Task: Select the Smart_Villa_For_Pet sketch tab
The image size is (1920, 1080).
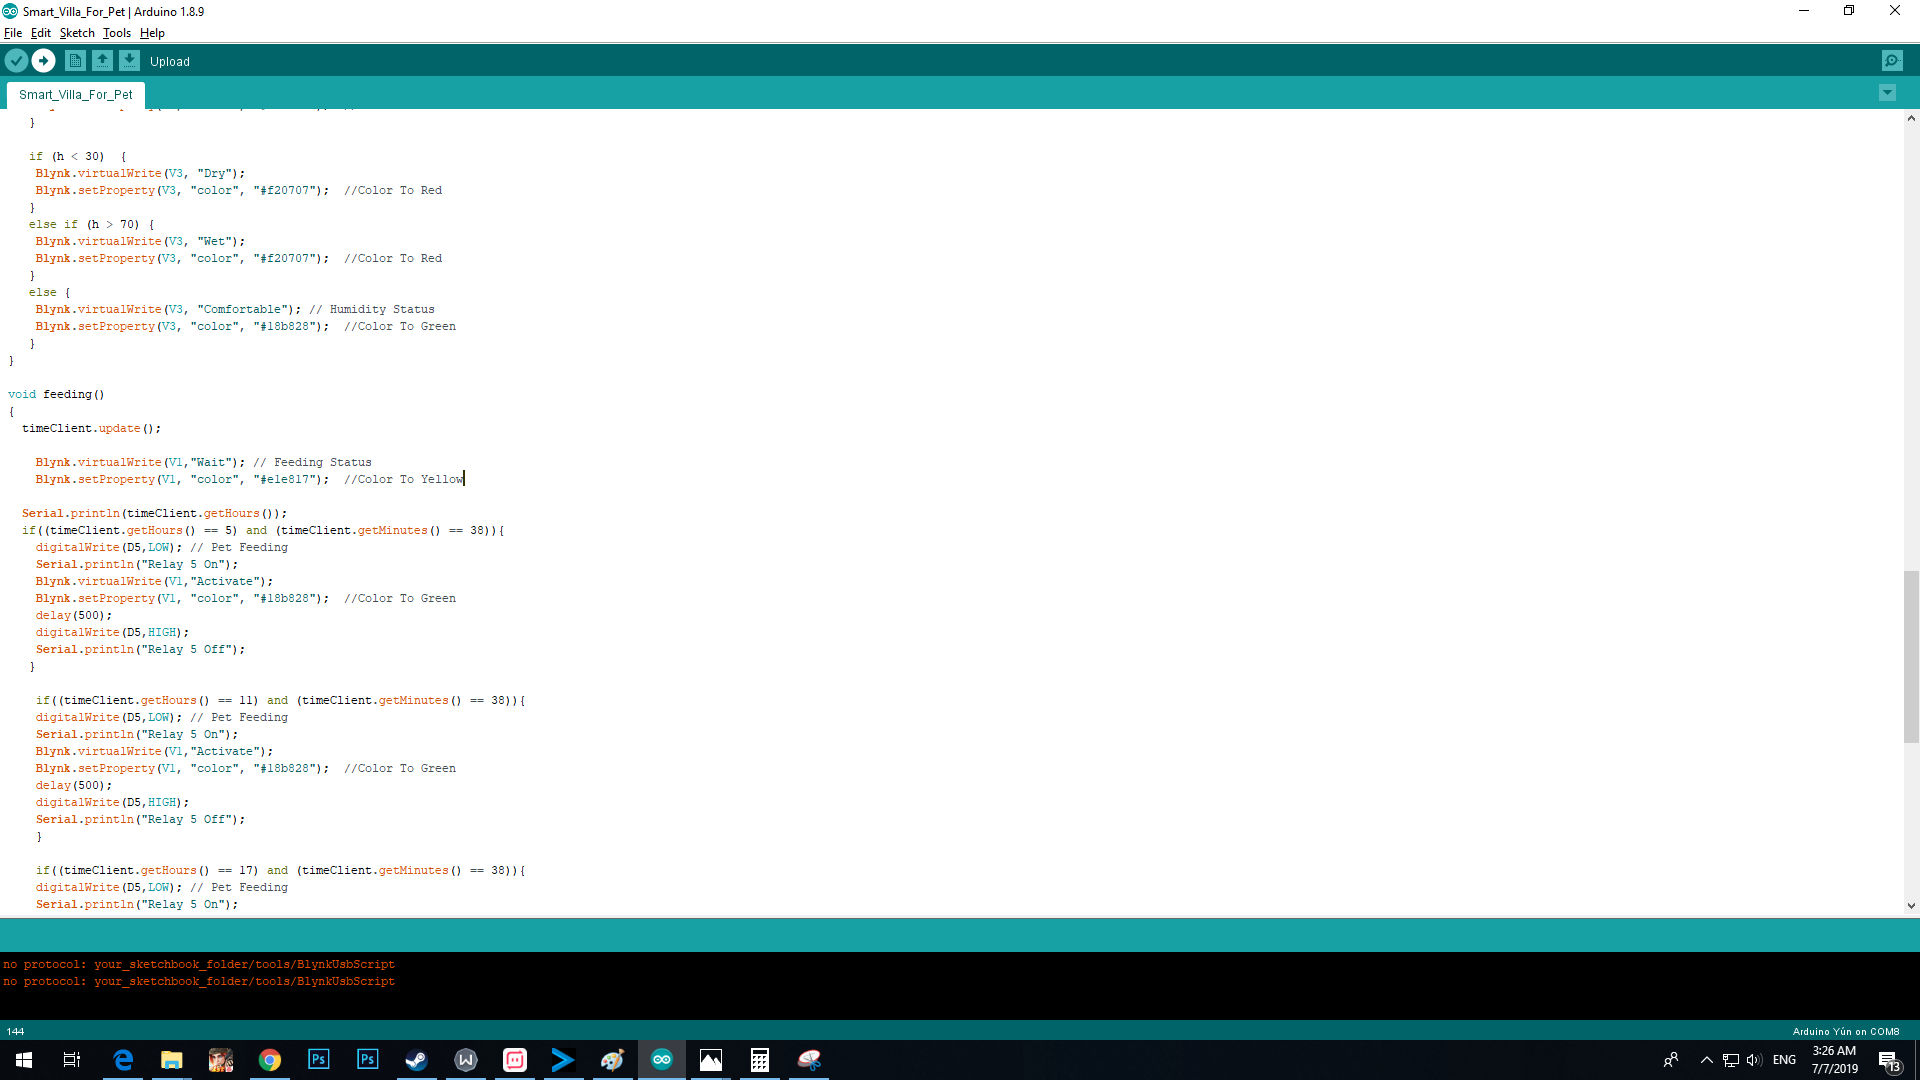Action: (76, 95)
